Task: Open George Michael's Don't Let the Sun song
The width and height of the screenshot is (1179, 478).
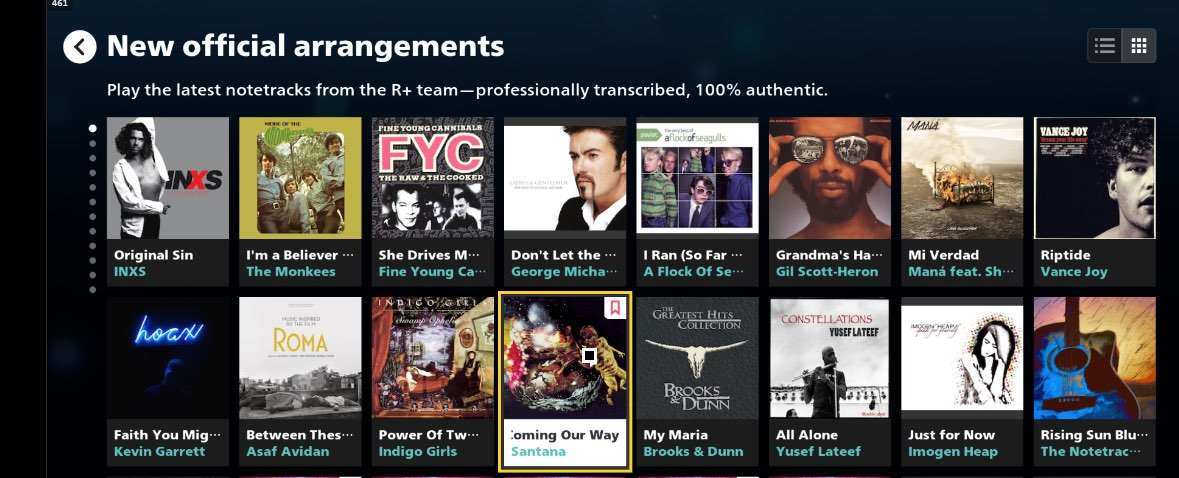Action: (x=563, y=255)
